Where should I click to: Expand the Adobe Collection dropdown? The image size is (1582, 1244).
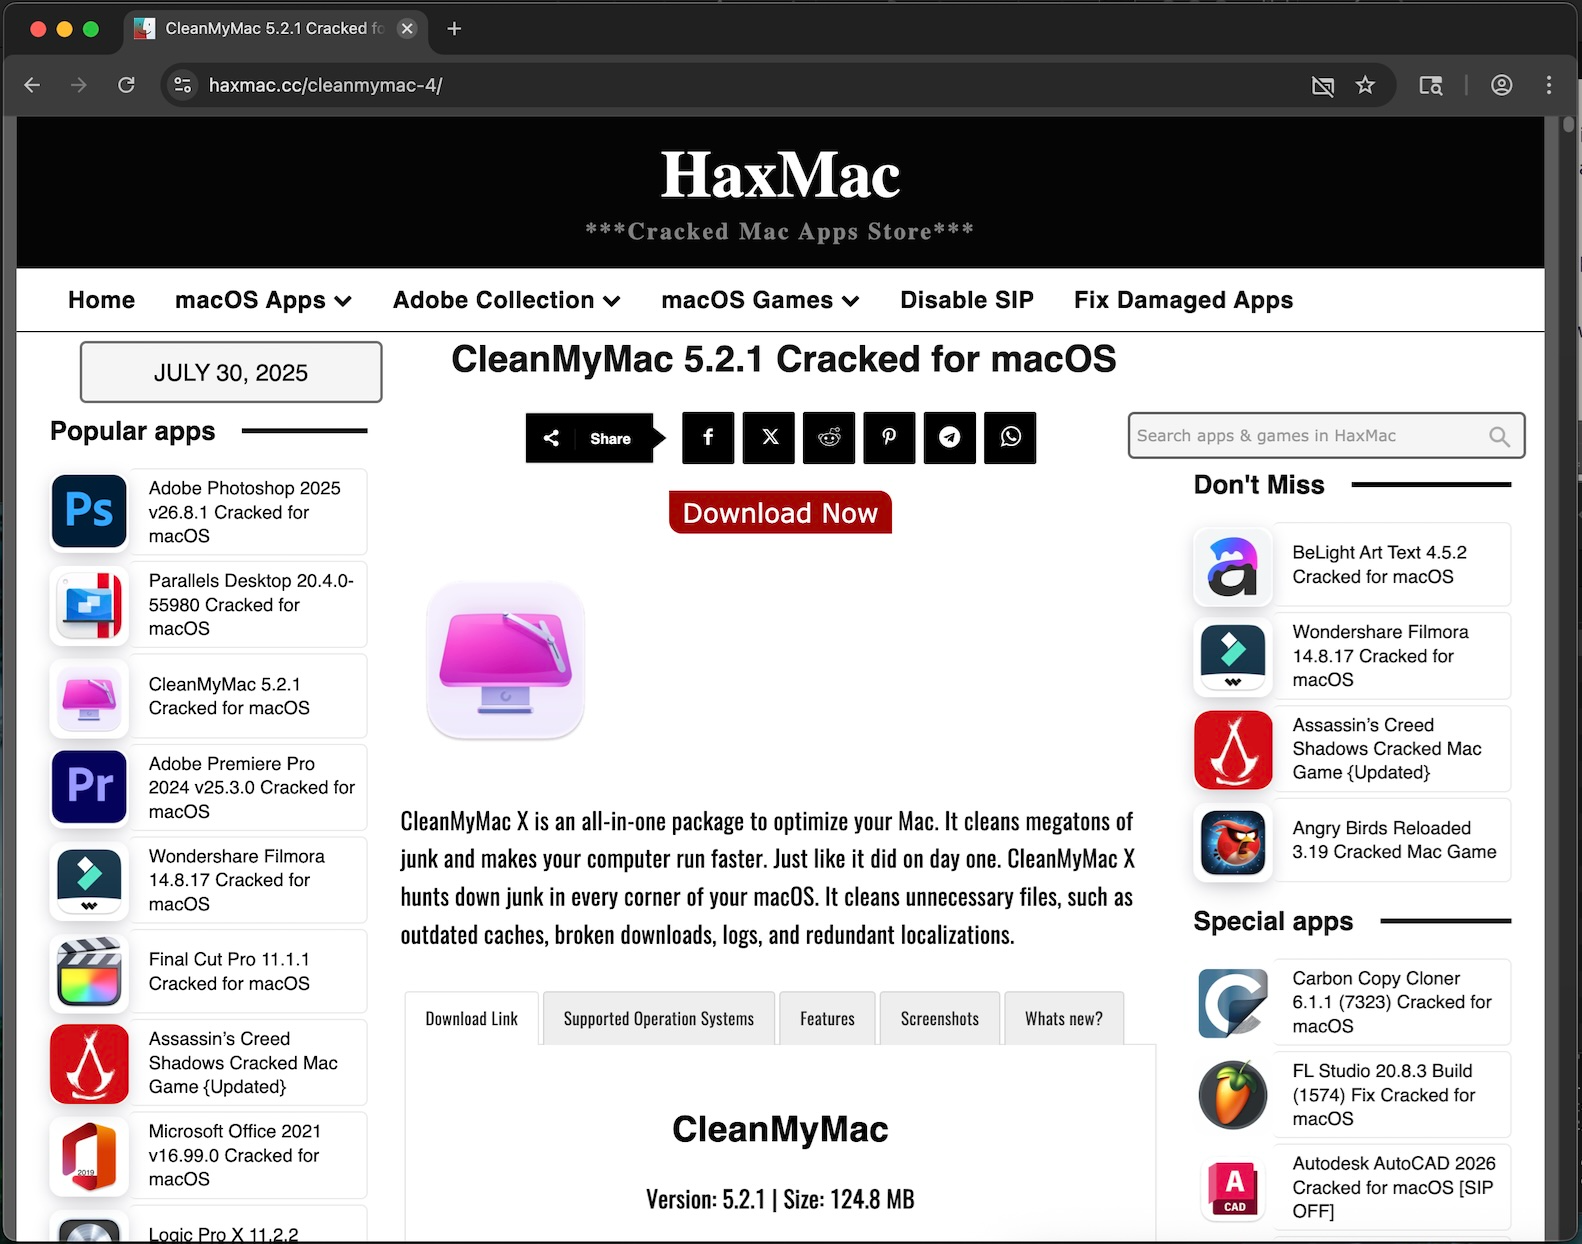[506, 300]
